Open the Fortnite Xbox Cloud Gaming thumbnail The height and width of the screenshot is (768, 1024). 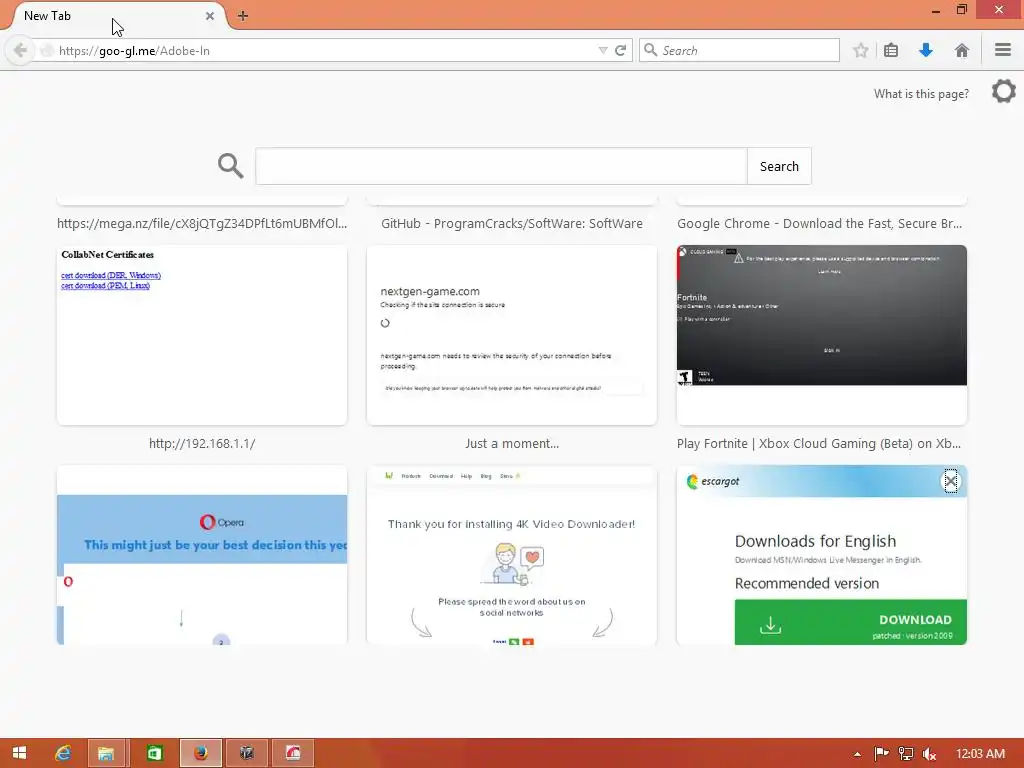(822, 335)
